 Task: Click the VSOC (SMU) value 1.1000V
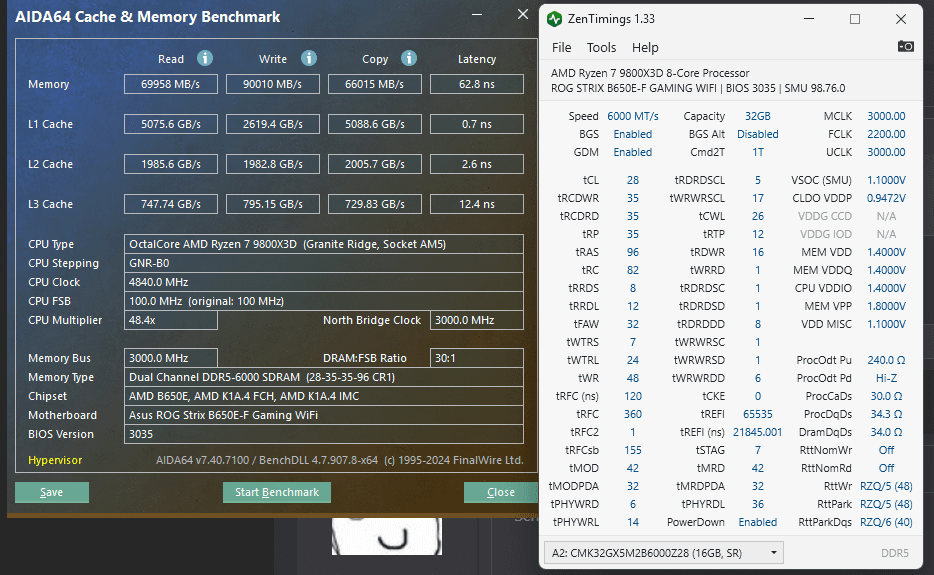tap(886, 180)
